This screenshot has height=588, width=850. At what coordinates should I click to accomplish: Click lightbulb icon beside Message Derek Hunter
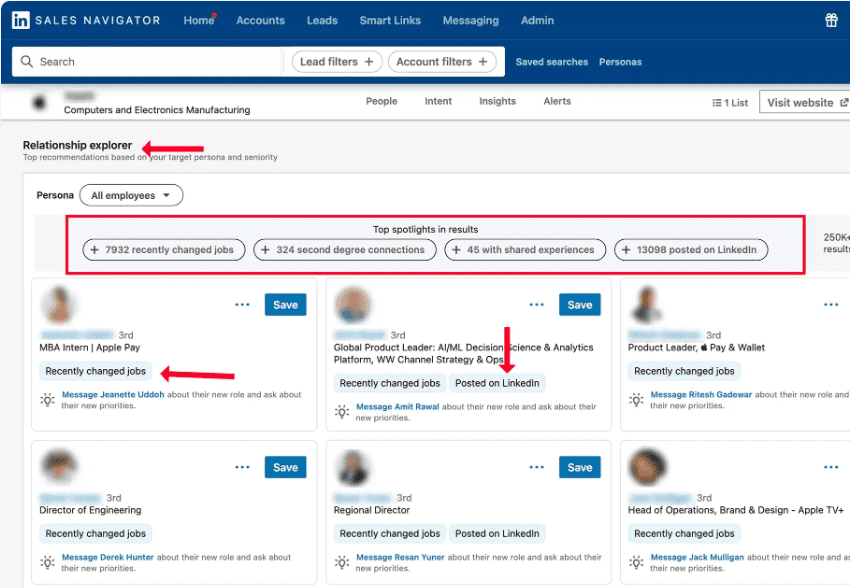[47, 563]
